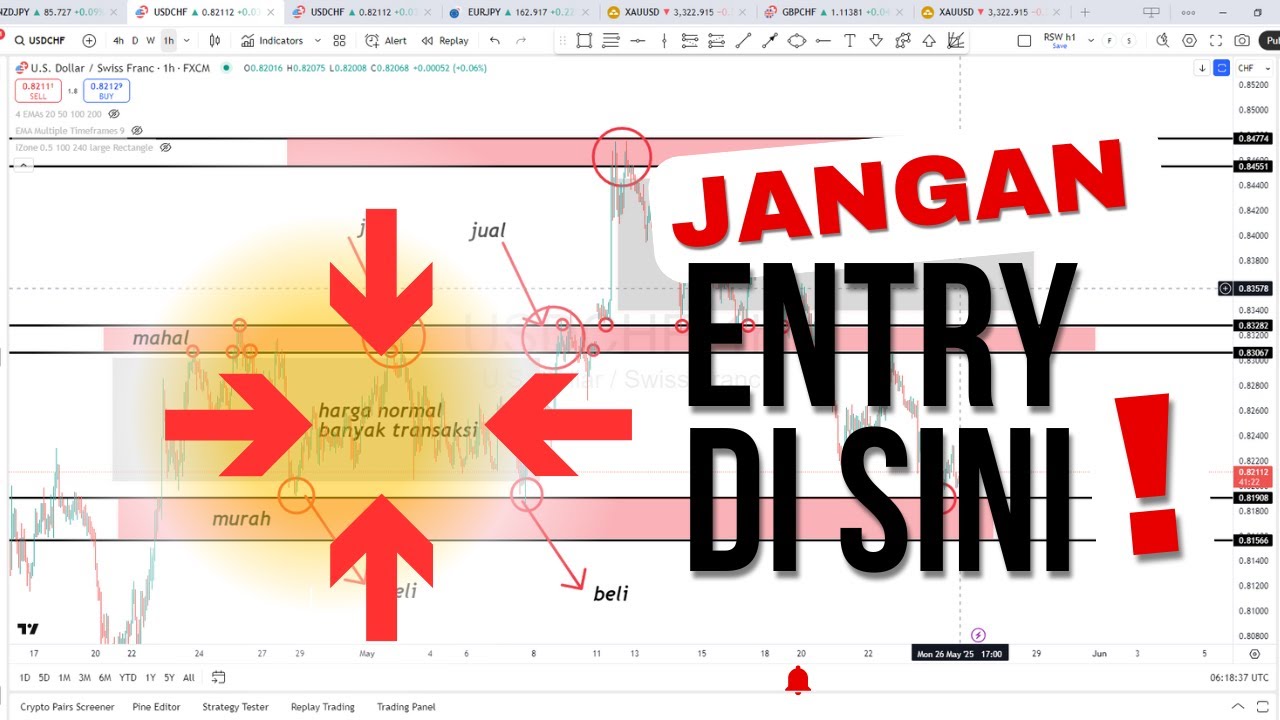This screenshot has width=1280, height=720.
Task: Select the horizontal lines multi-line drawing tool
Action: (x=611, y=41)
